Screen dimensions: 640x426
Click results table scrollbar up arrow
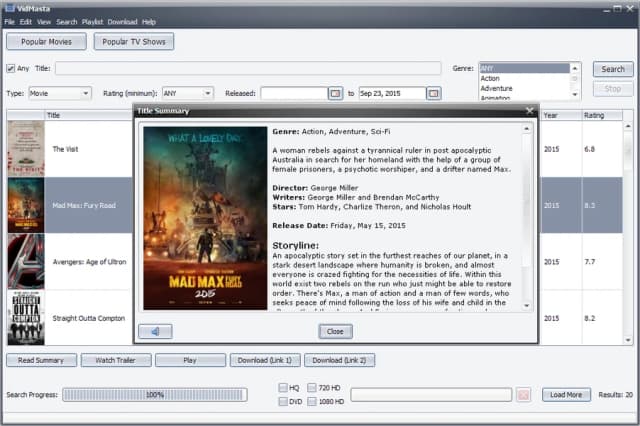628,126
